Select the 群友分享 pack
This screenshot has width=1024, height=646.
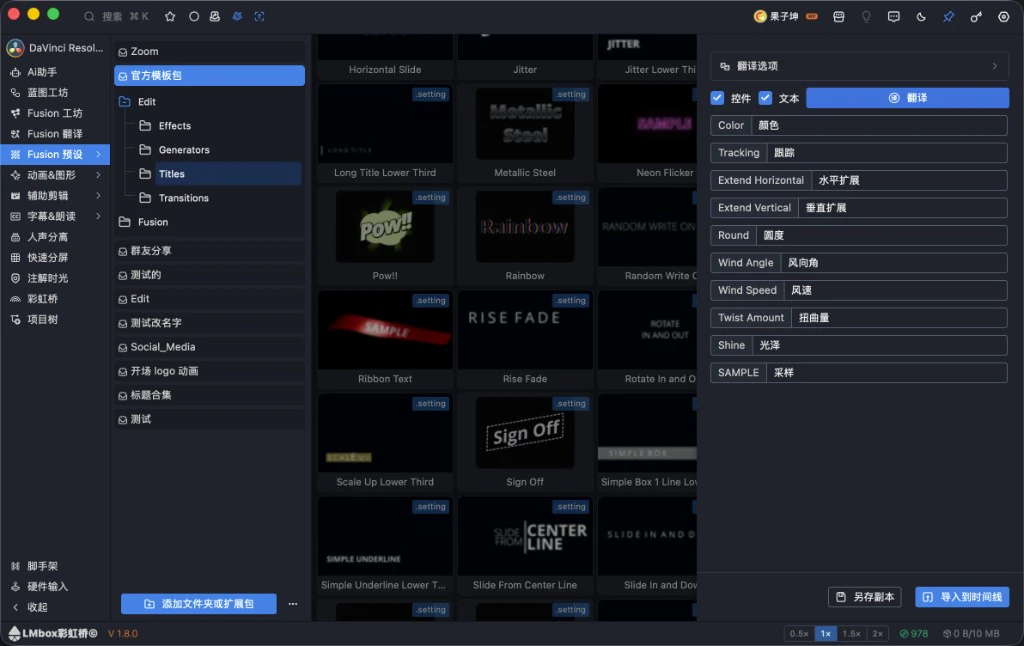pos(209,251)
